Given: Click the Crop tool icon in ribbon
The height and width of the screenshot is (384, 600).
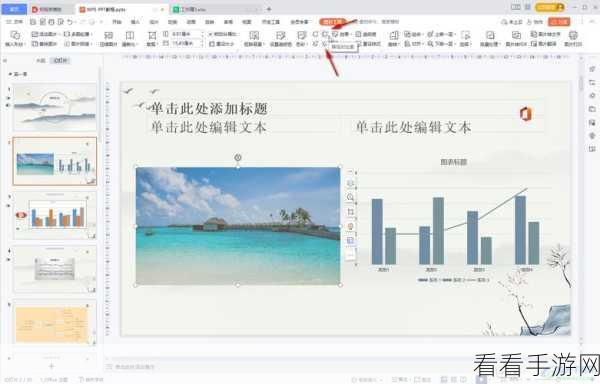Looking at the screenshot, I should (152, 36).
